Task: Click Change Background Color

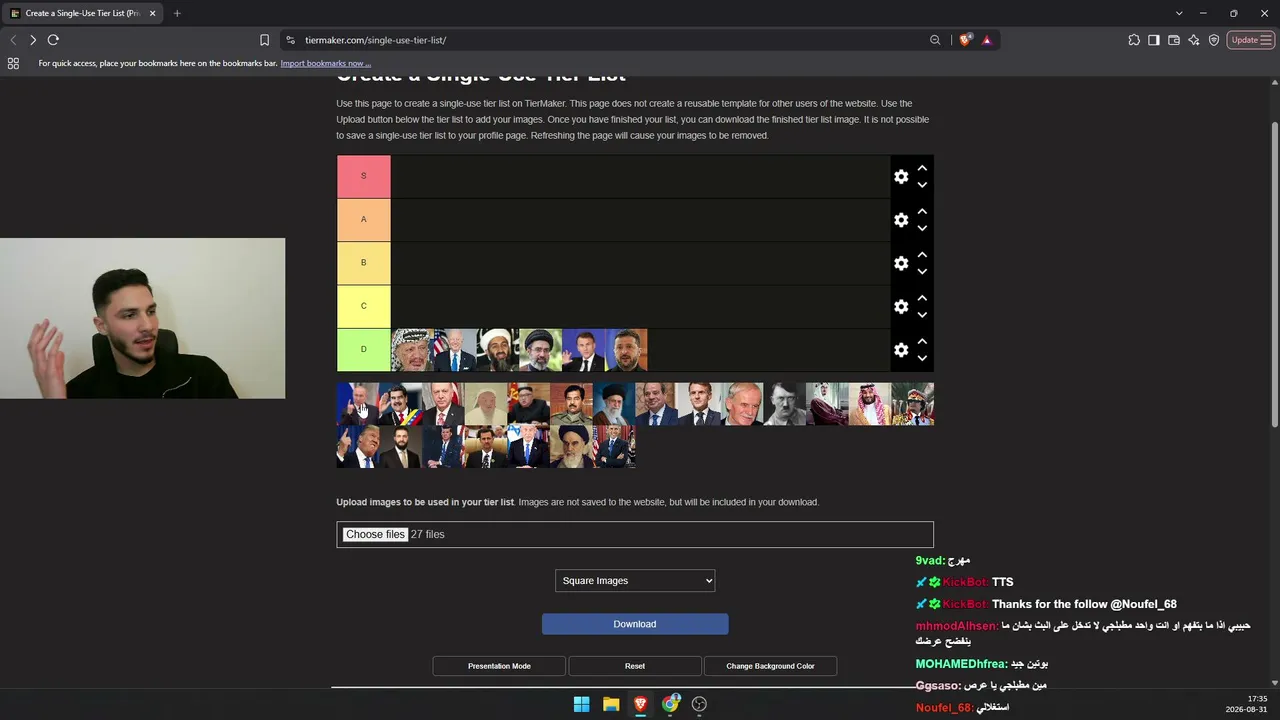Action: (x=770, y=666)
